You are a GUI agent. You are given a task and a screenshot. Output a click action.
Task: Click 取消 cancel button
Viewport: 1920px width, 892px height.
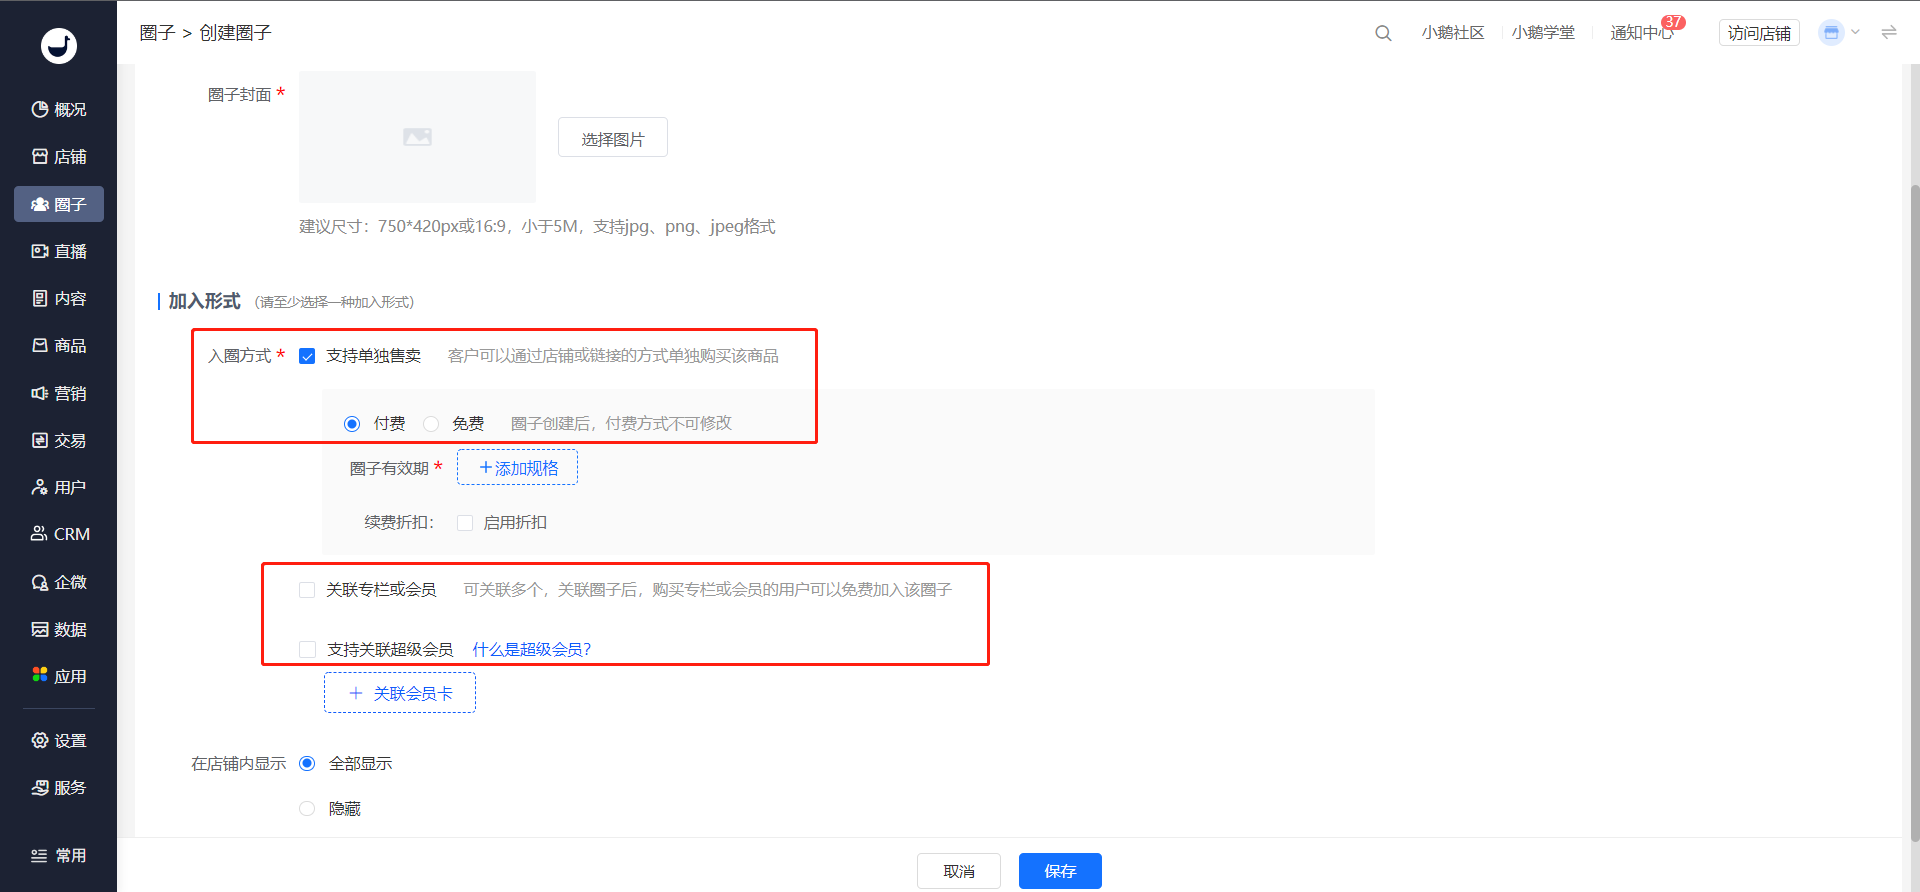tap(958, 871)
